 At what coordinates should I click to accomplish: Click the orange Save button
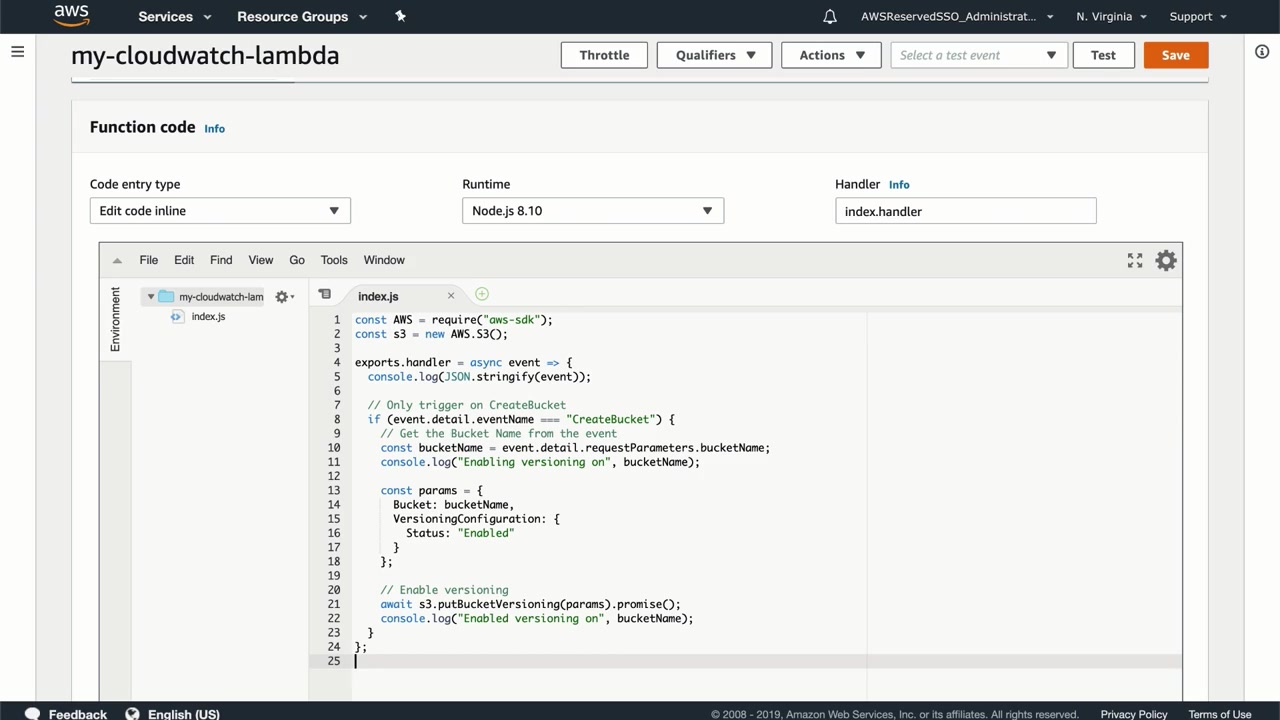(x=1175, y=55)
